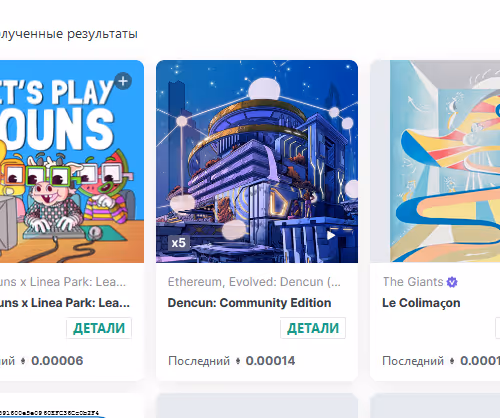Click the plus icon on Let's Play Nouns card

point(123,81)
